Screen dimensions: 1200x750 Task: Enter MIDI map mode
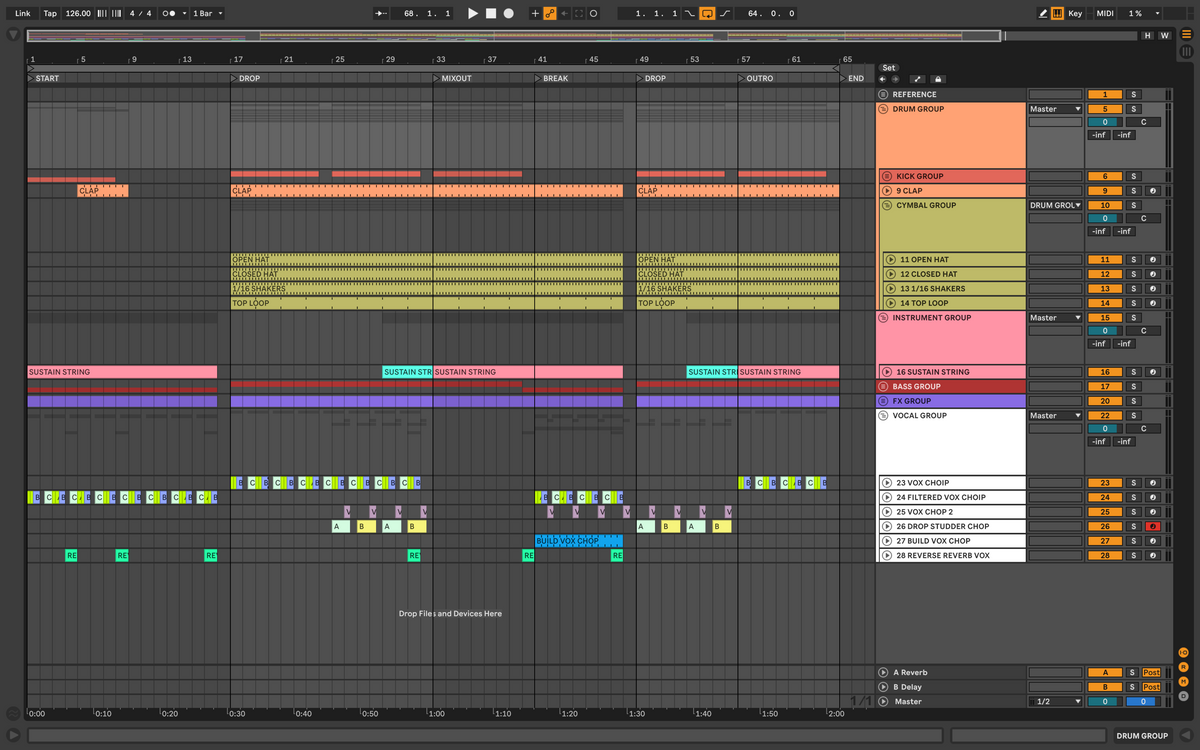(x=1104, y=14)
